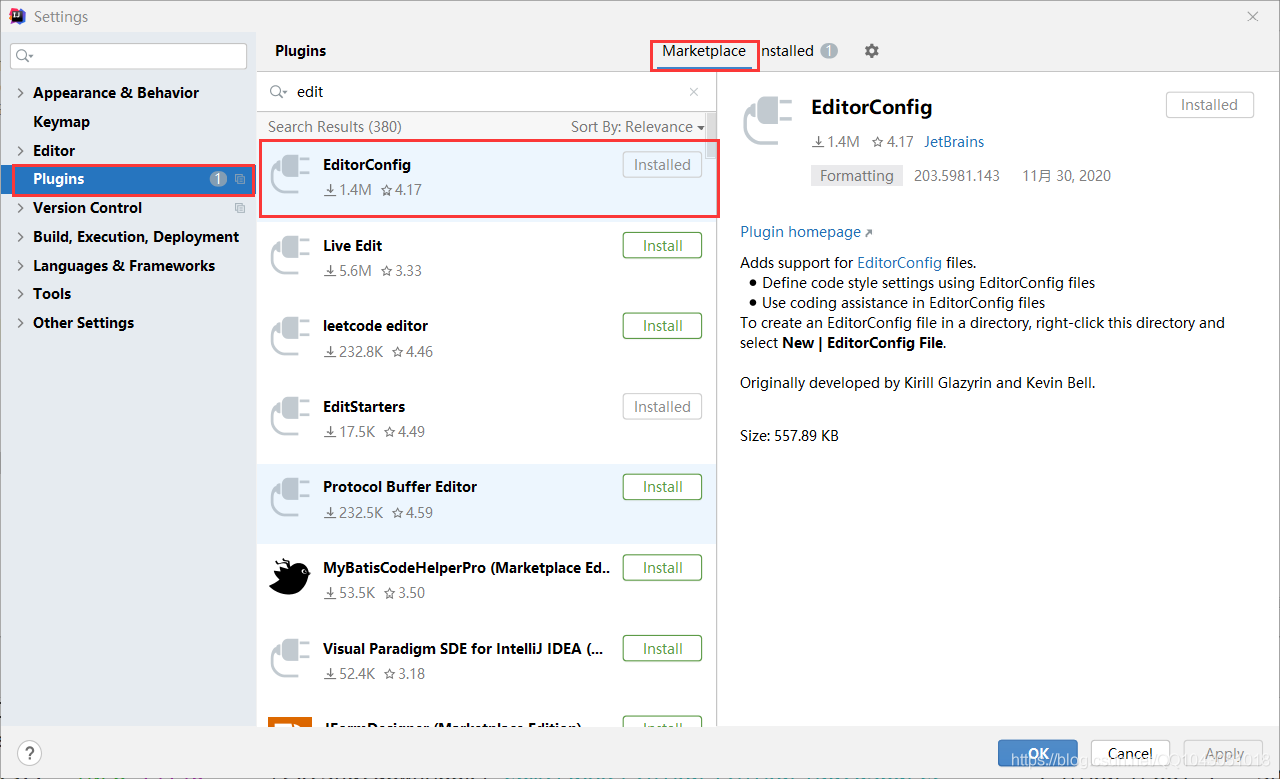Install MyBatisCodeHelperPro plugin

662,568
